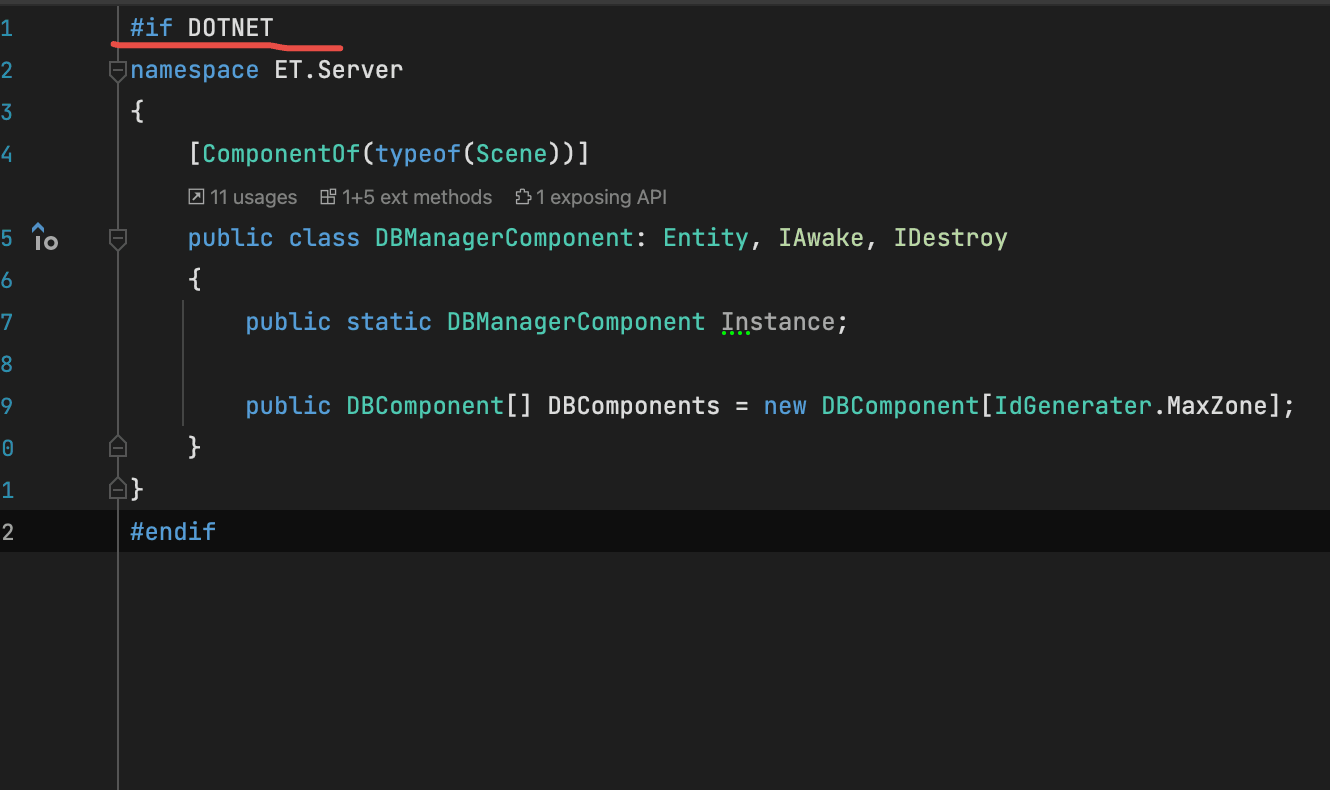The height and width of the screenshot is (790, 1330).
Task: Click the IDestroy interface name
Action: tap(951, 238)
